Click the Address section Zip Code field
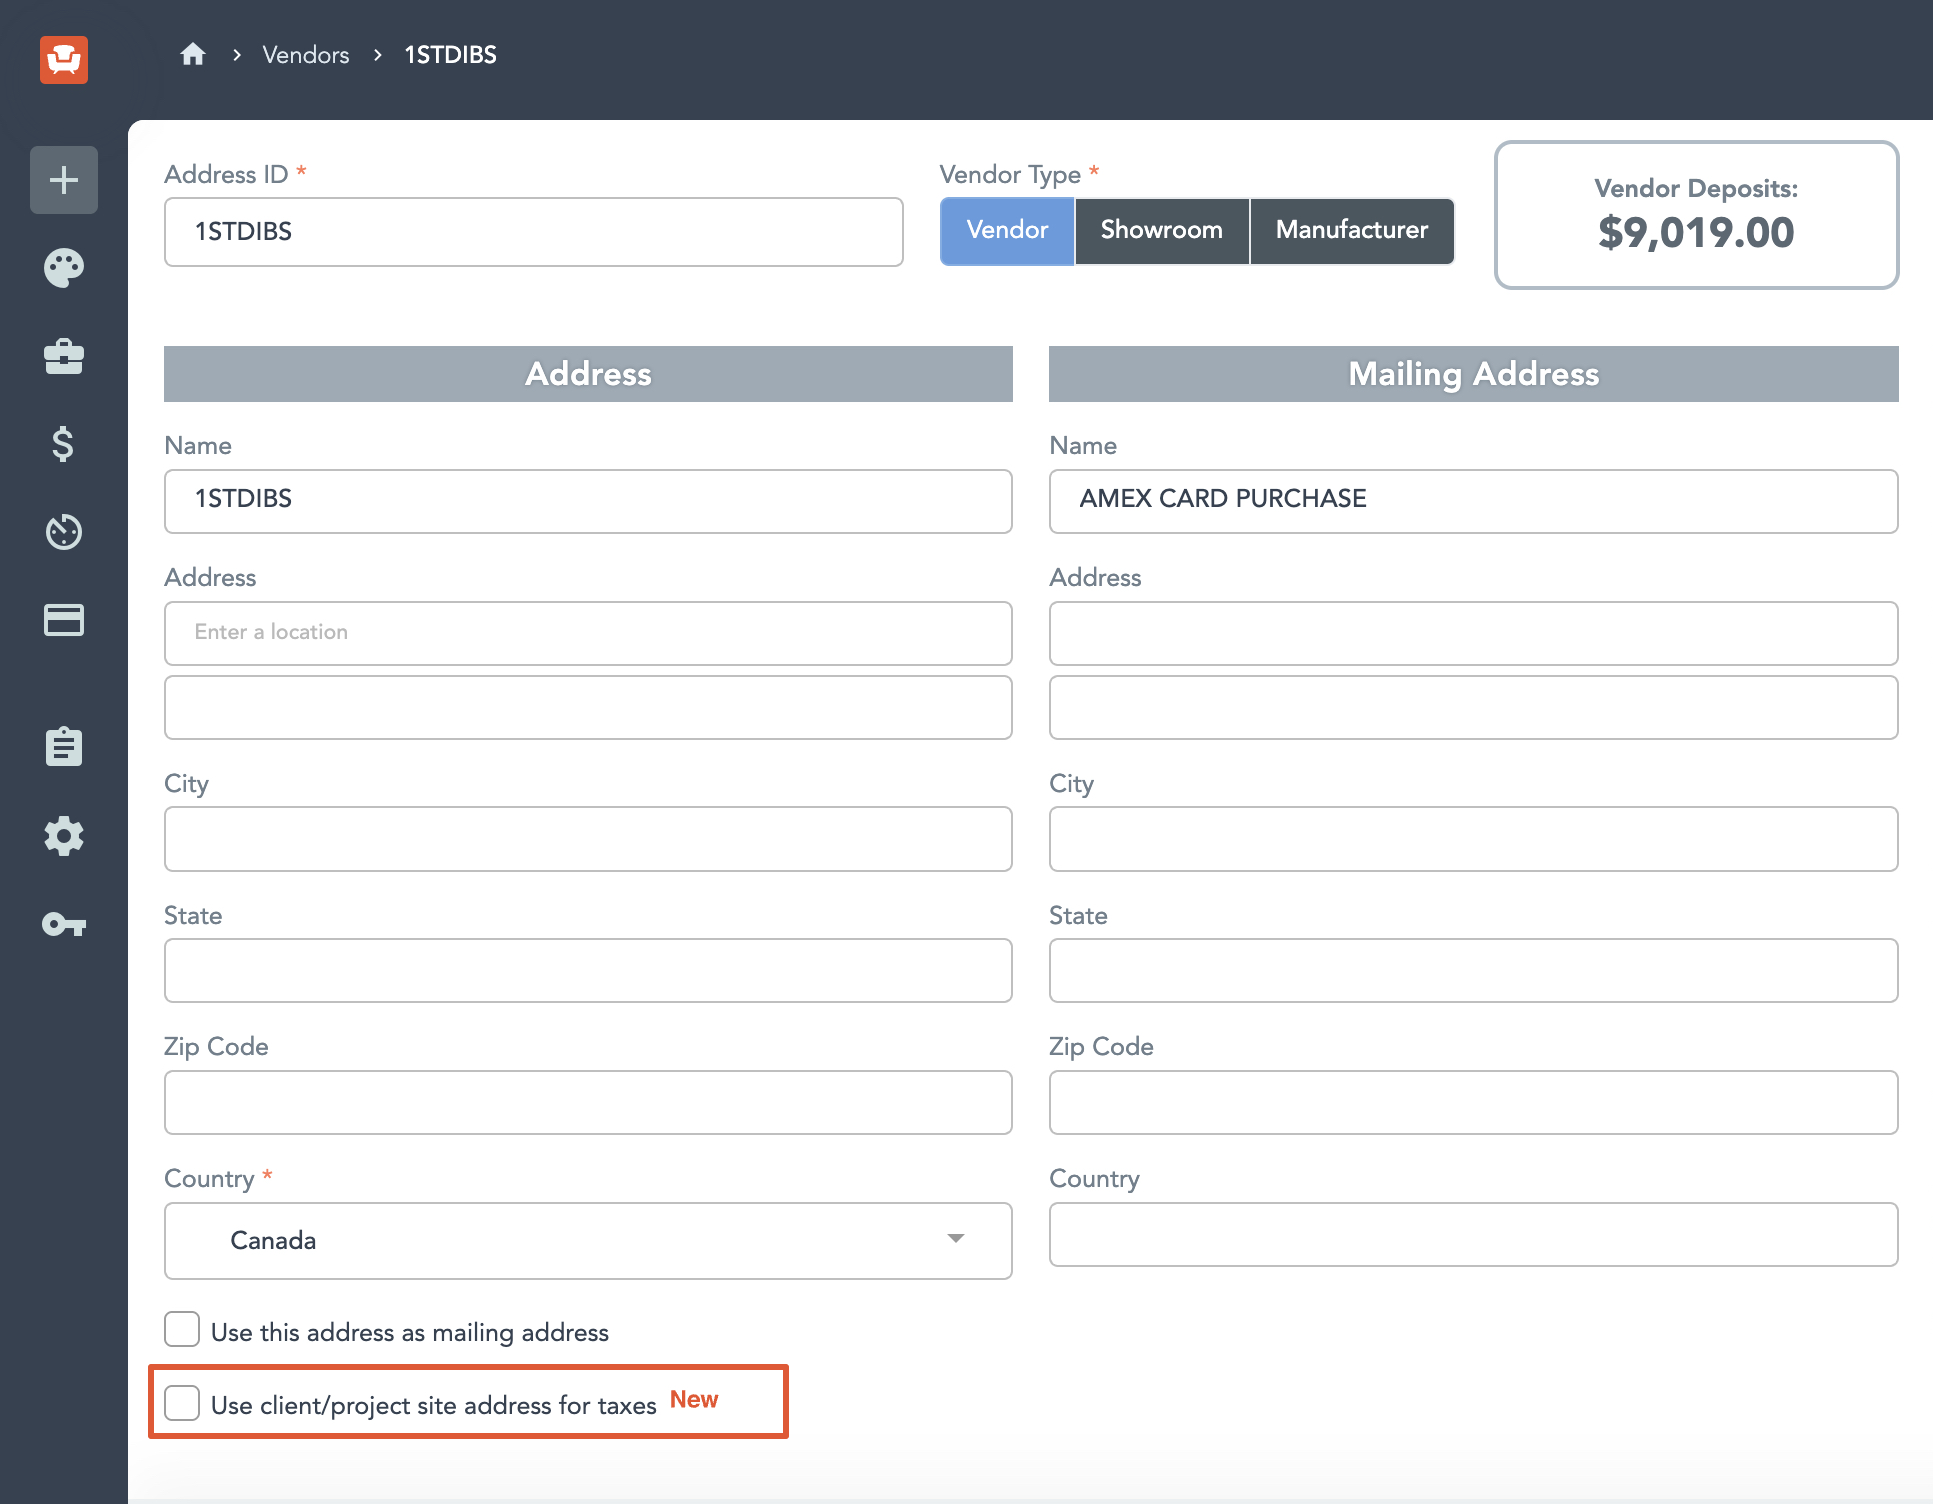This screenshot has height=1504, width=1933. tap(588, 1102)
